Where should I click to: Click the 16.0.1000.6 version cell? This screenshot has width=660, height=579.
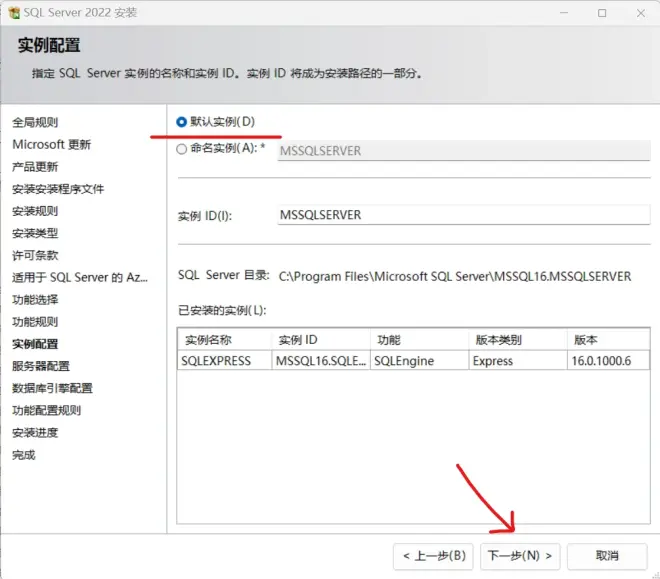click(x=608, y=361)
